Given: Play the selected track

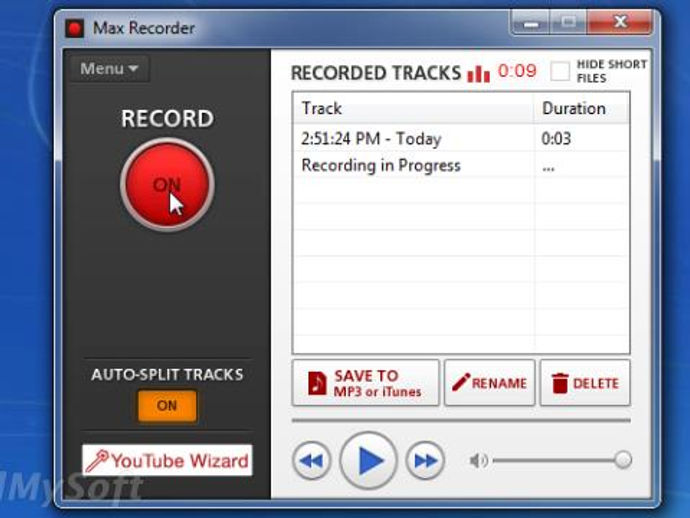Looking at the screenshot, I should [368, 461].
